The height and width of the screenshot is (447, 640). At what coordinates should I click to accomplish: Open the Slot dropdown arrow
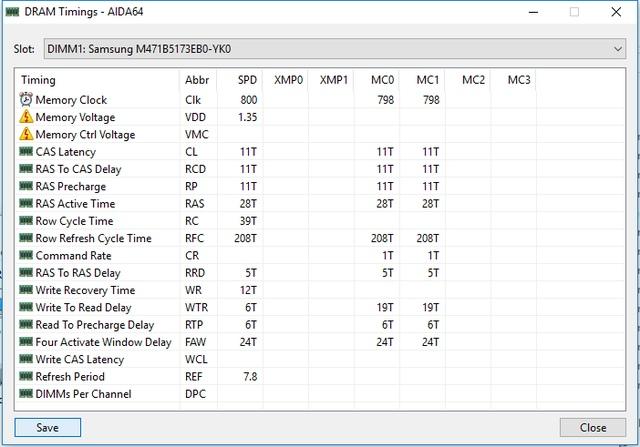618,49
